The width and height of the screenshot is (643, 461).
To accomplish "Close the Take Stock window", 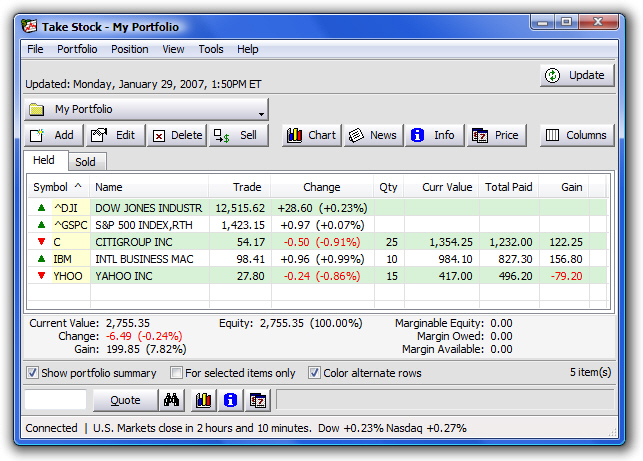I will coord(598,22).
